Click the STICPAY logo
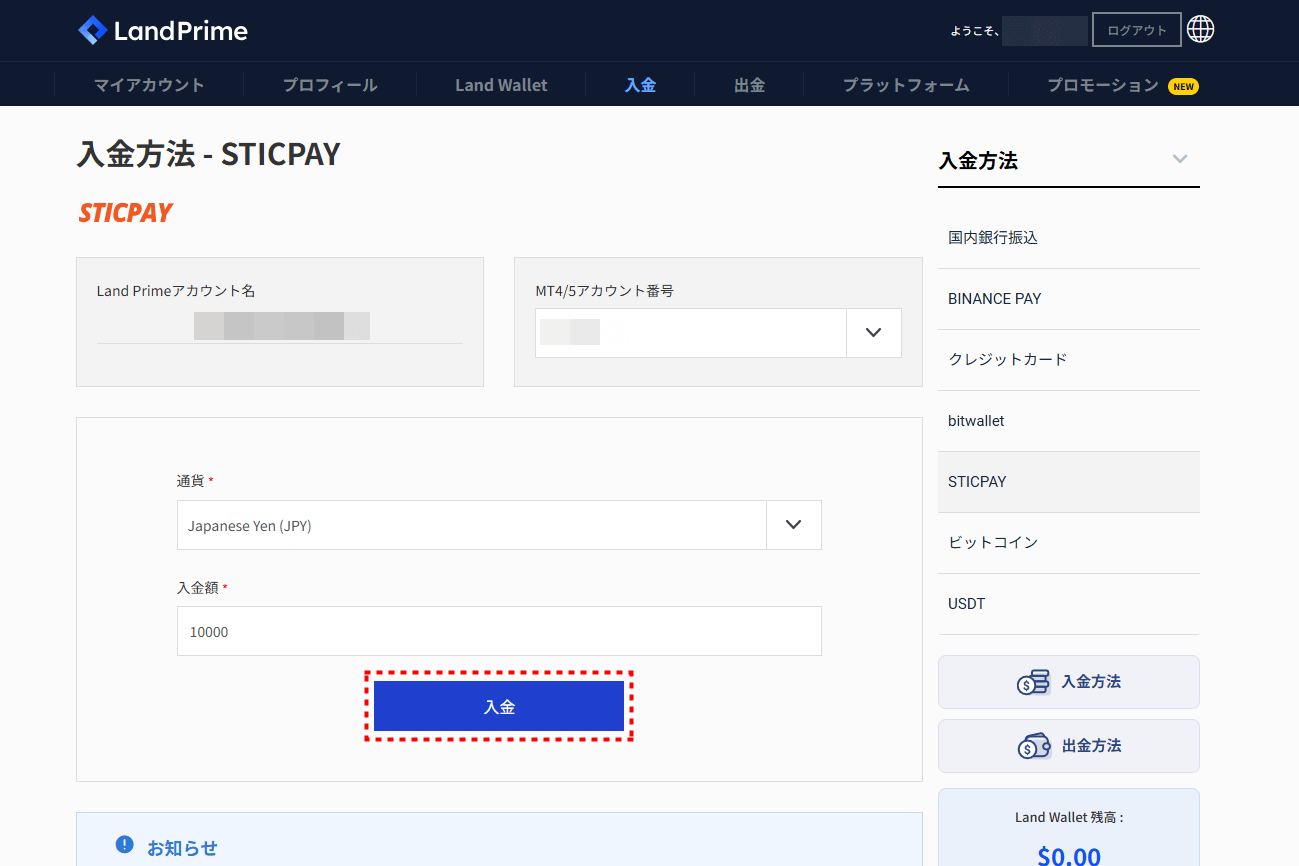 coord(126,212)
